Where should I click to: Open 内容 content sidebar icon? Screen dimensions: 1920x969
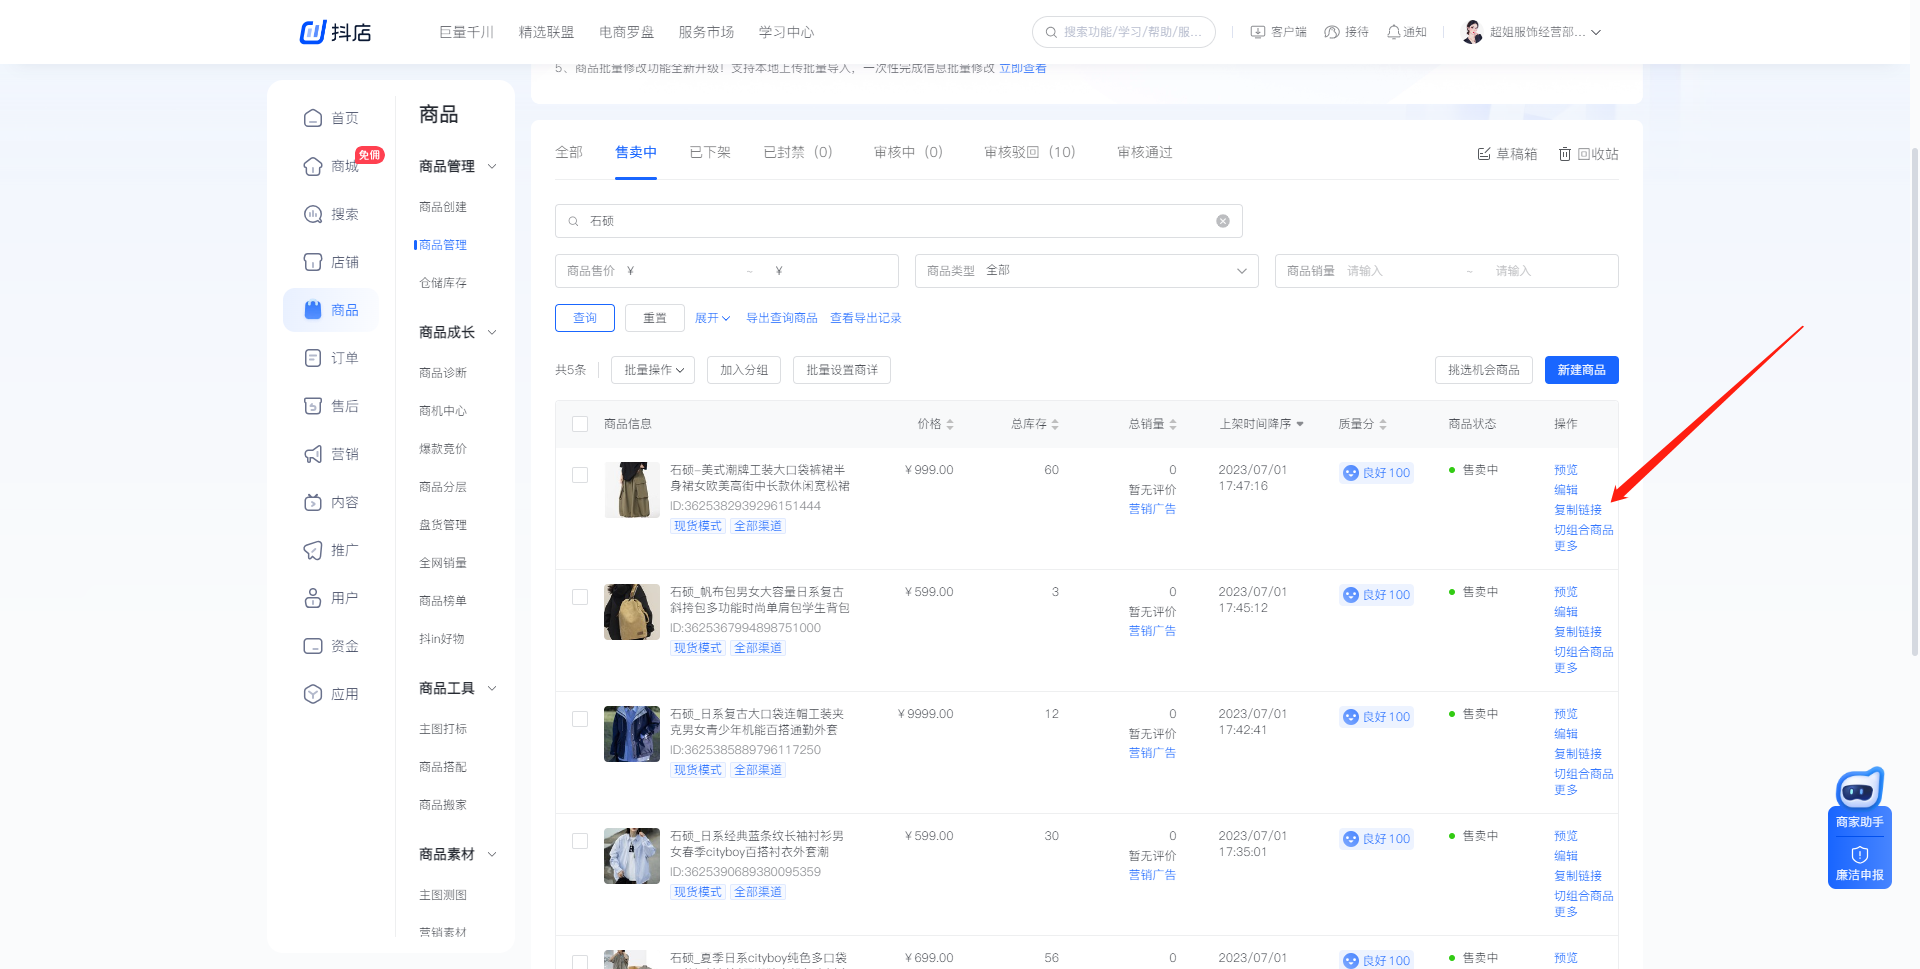pos(313,502)
